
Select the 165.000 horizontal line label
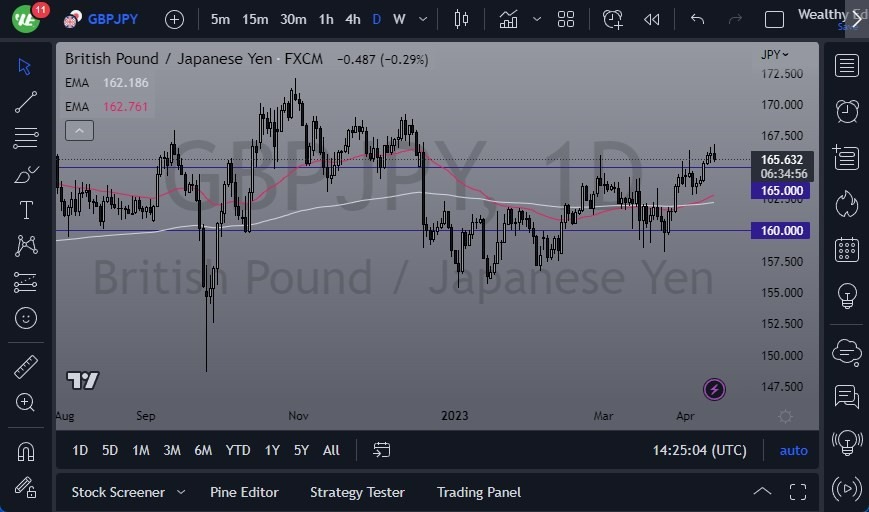click(x=780, y=191)
